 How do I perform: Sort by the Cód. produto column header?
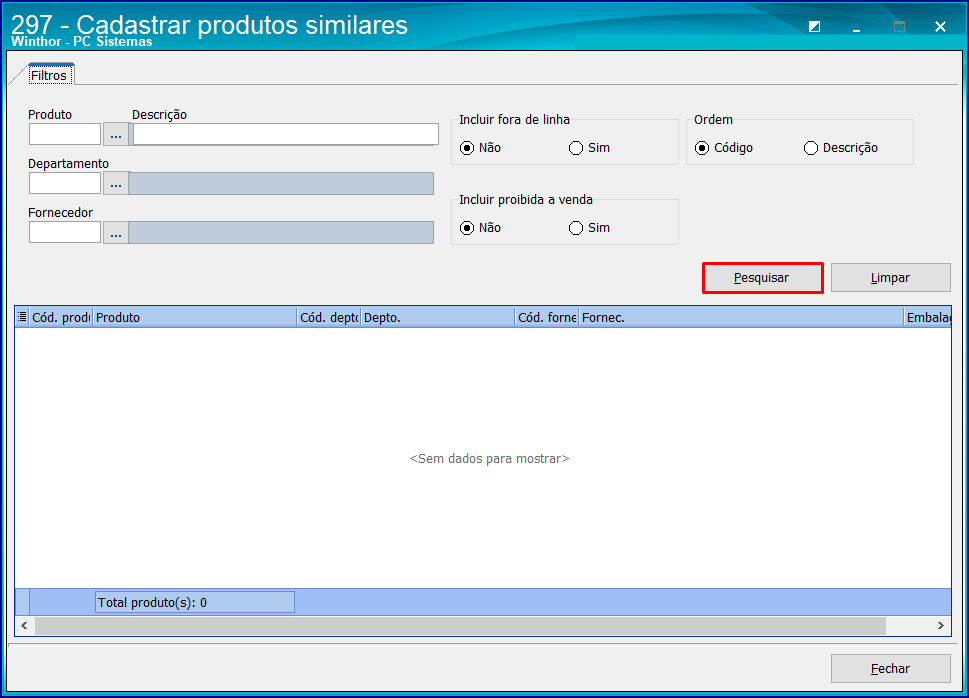(61, 317)
